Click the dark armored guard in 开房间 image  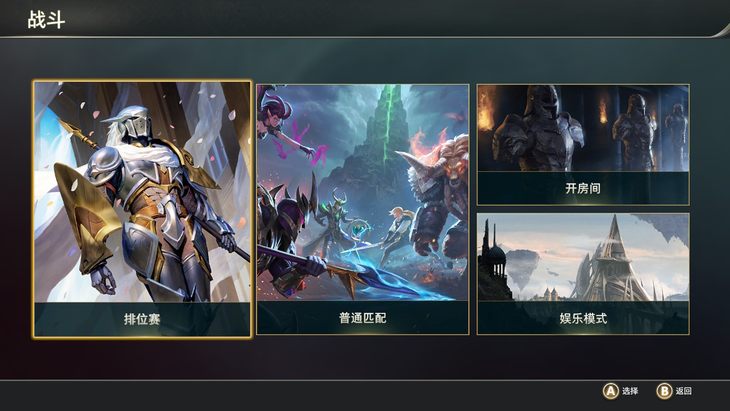pyautogui.click(x=540, y=129)
